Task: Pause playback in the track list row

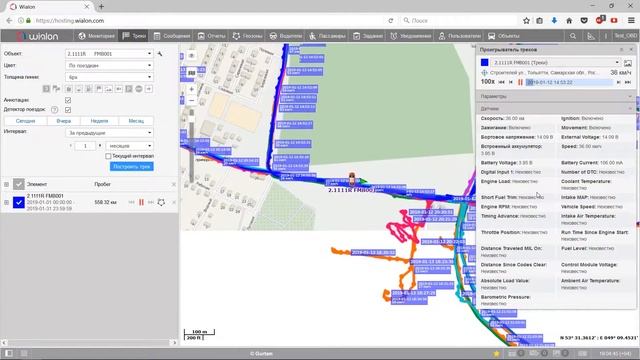Action: click(x=141, y=202)
